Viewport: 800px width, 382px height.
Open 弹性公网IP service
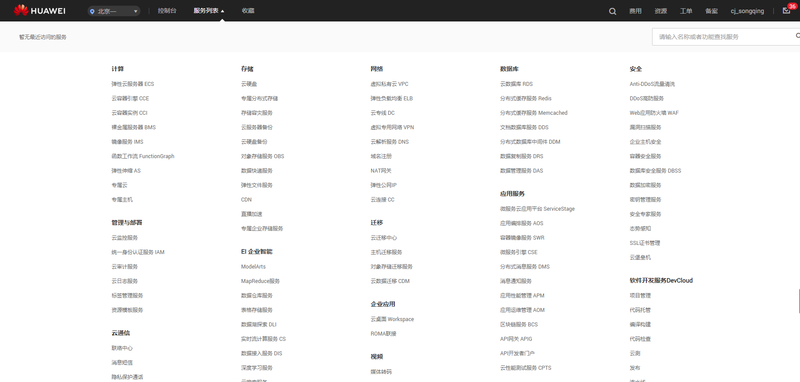click(384, 185)
